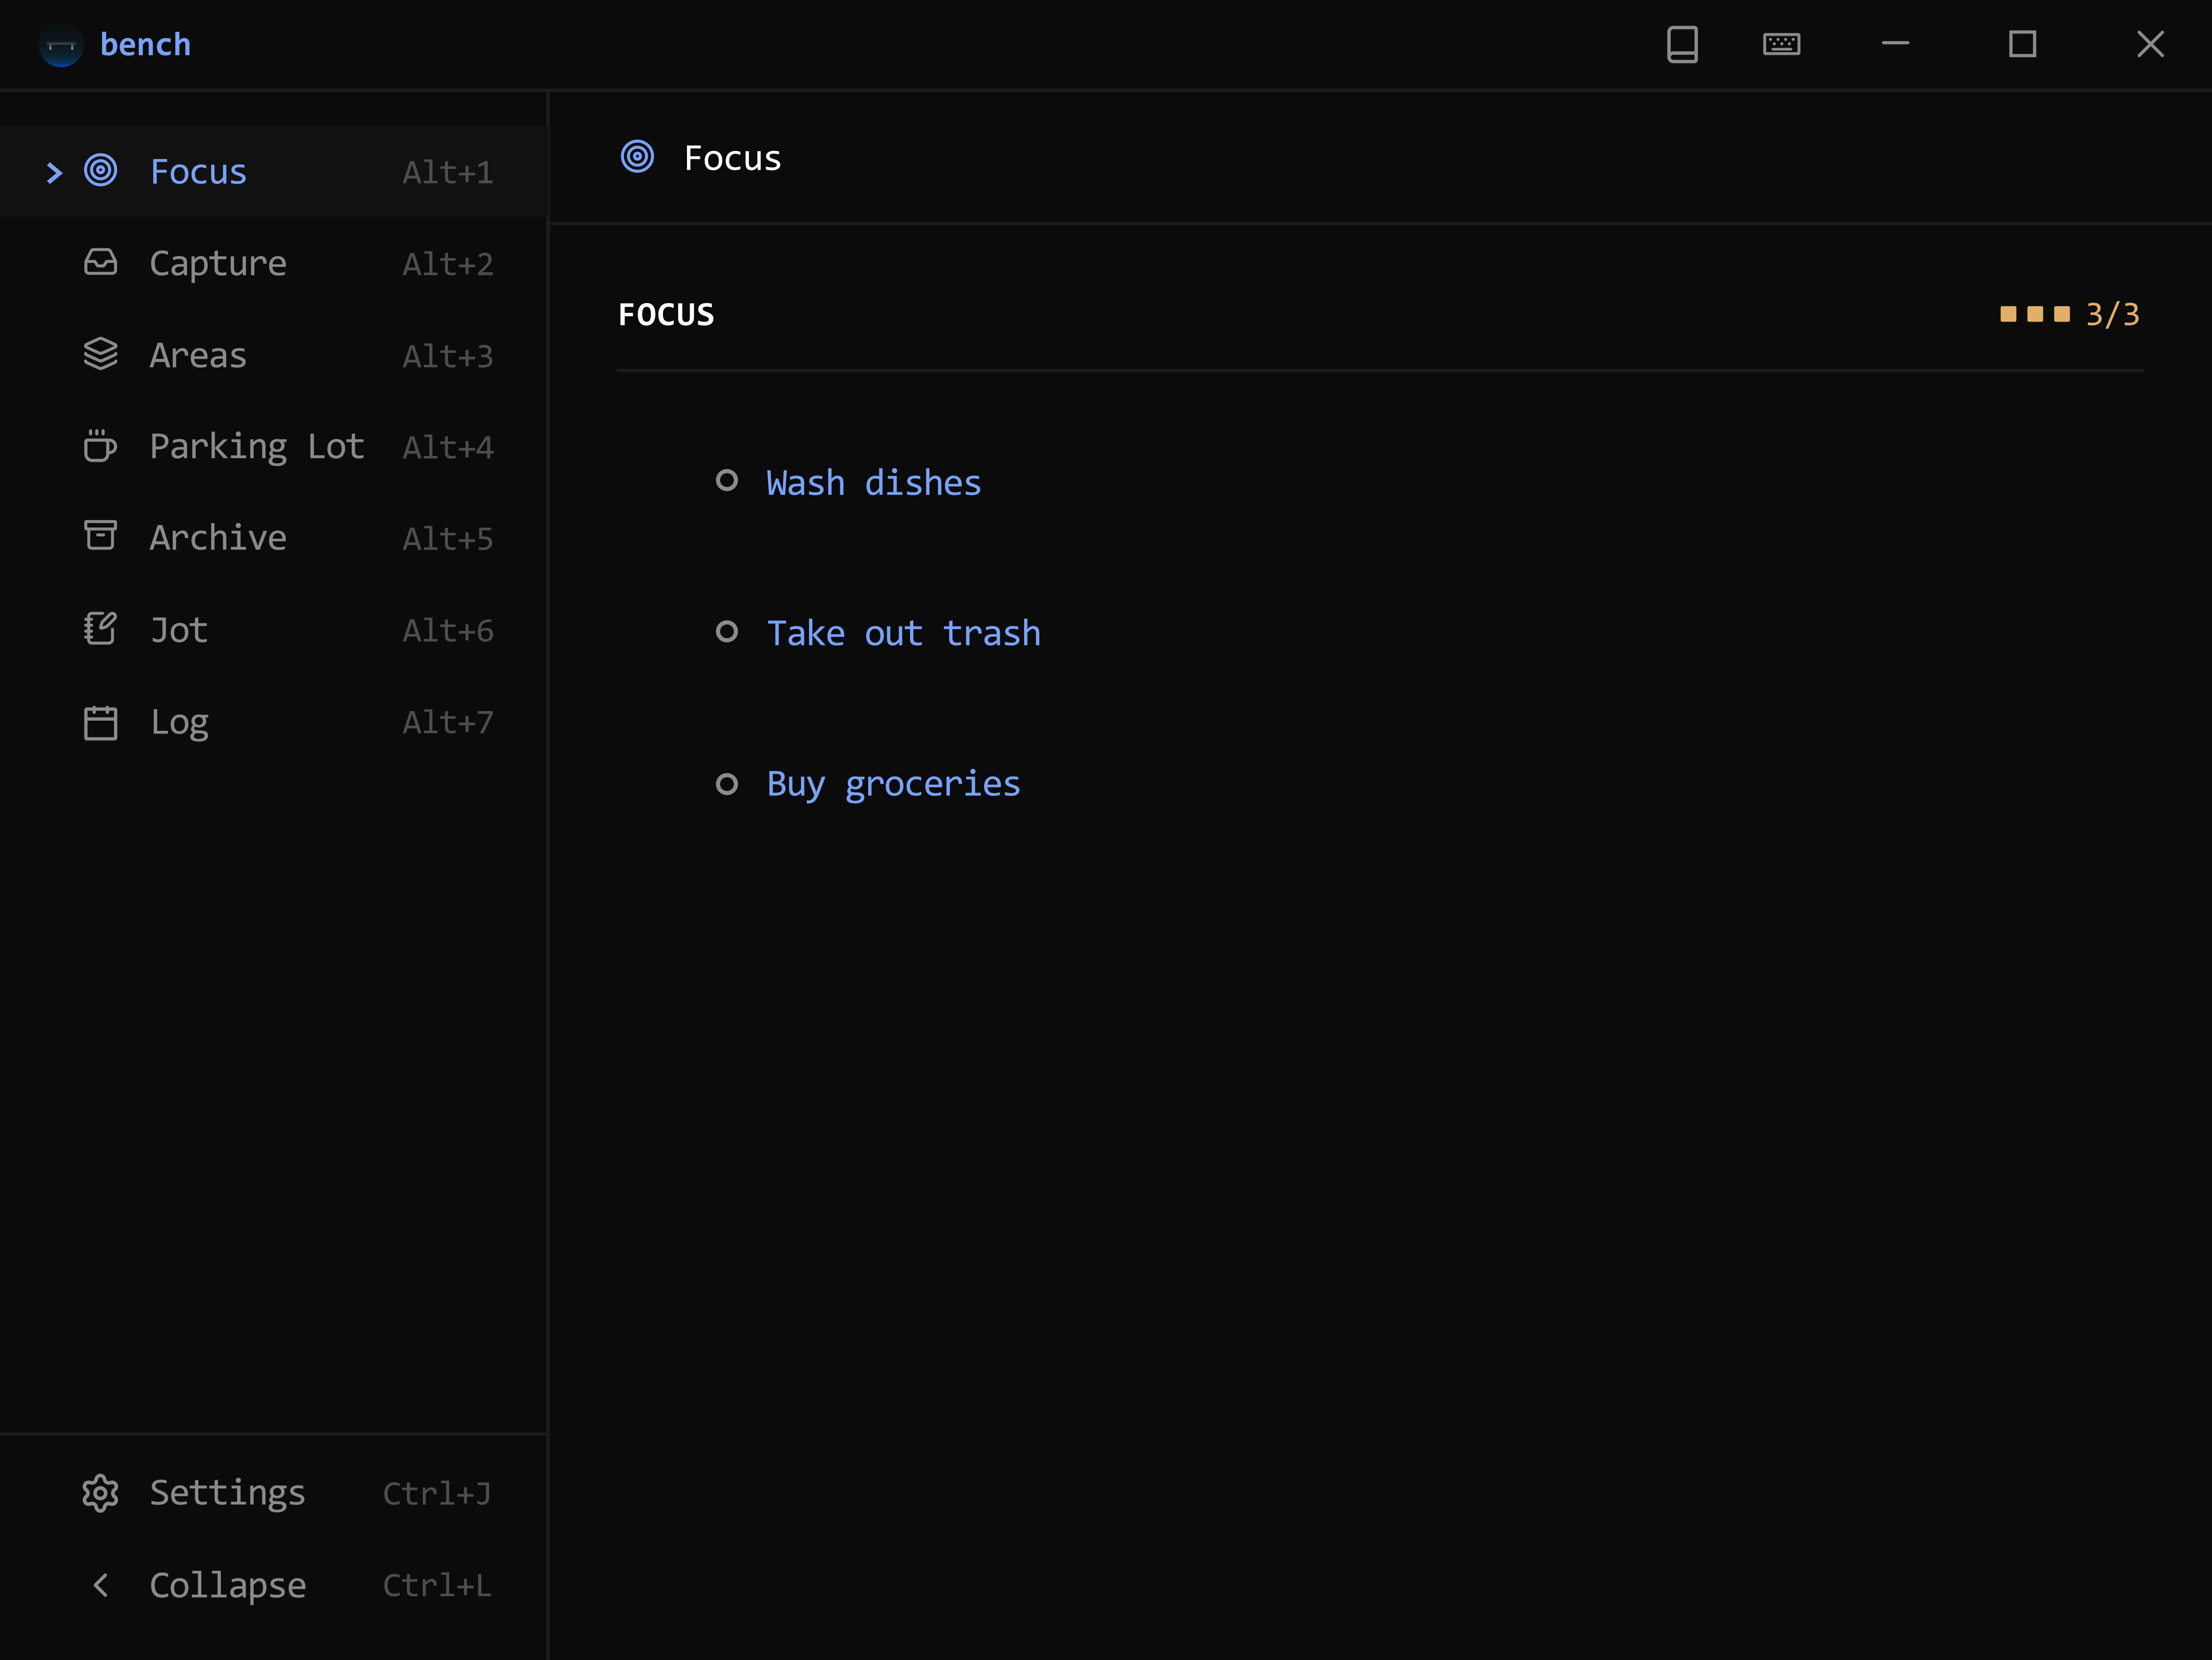Mark Wash dishes task complete
The image size is (2212, 1660).
(x=727, y=481)
